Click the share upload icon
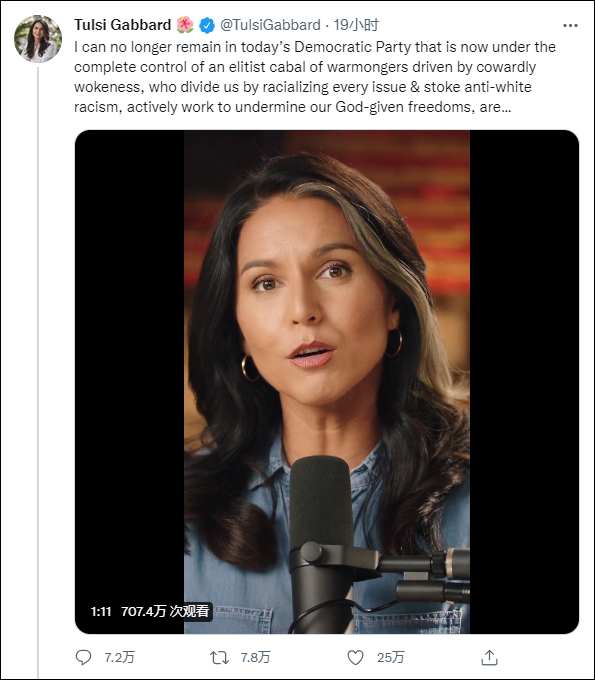595x680 pixels. 489,657
